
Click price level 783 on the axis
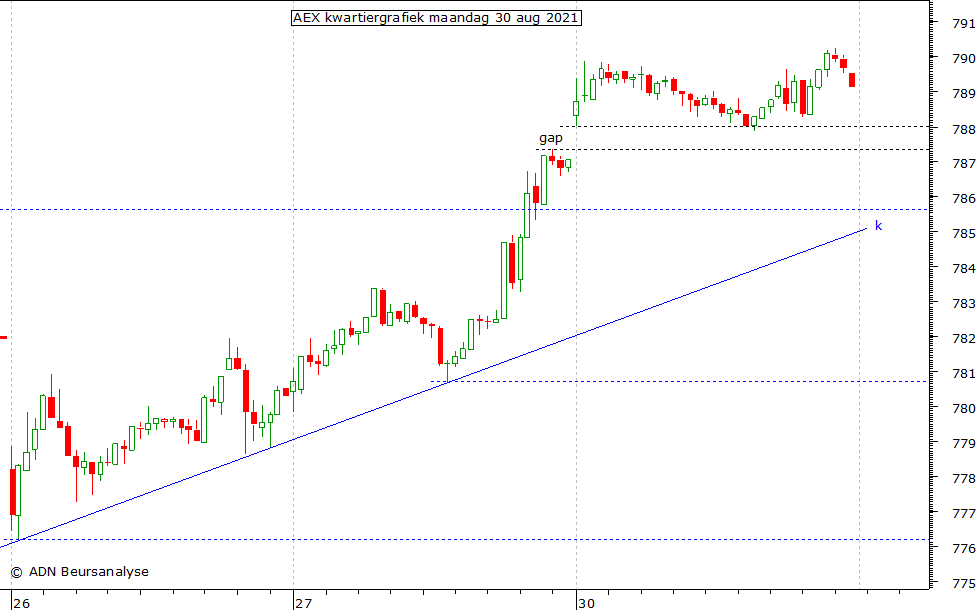tap(964, 304)
